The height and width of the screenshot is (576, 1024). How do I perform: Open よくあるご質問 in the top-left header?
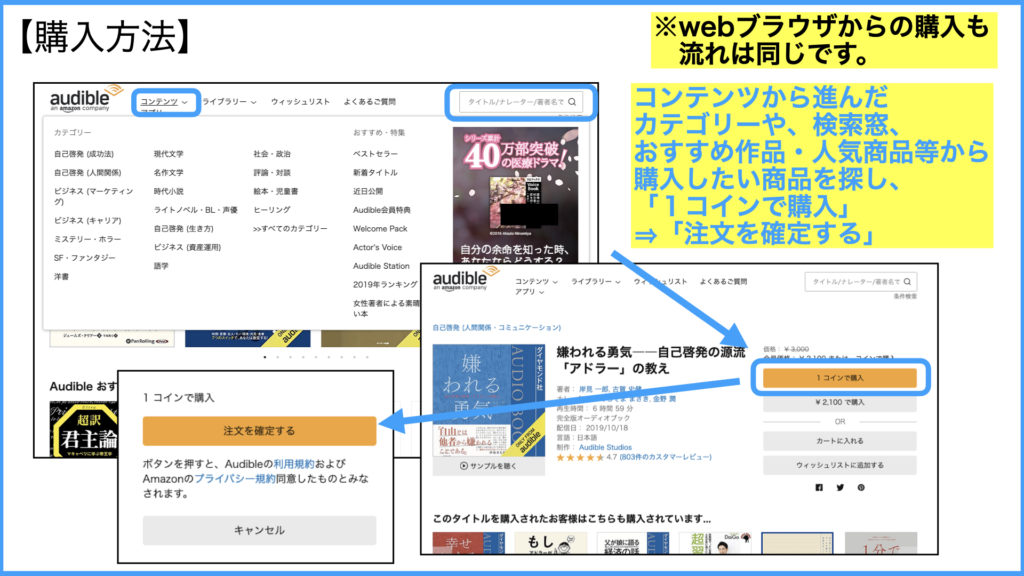[x=370, y=102]
